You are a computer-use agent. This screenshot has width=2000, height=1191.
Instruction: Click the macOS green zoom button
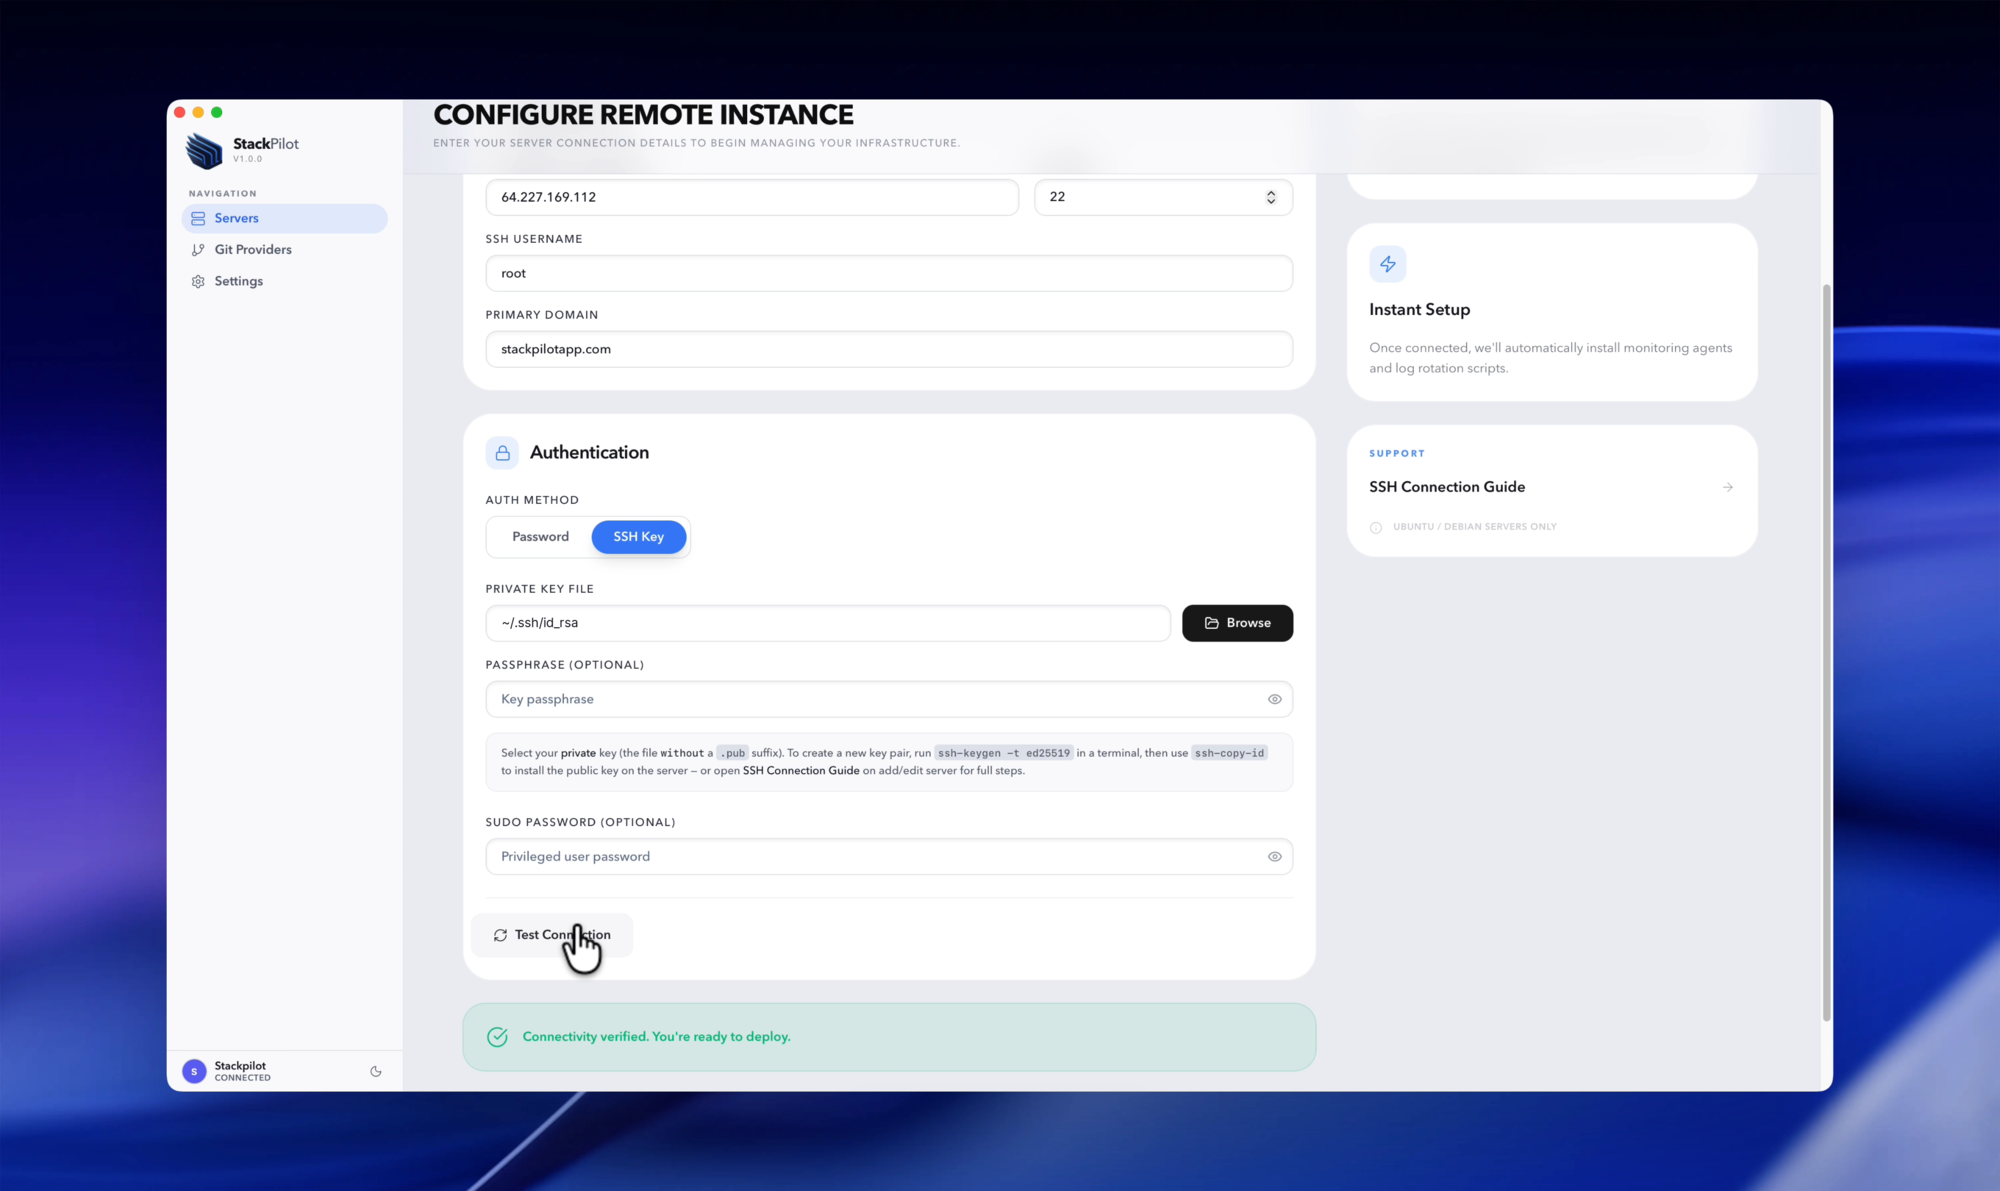coord(217,112)
